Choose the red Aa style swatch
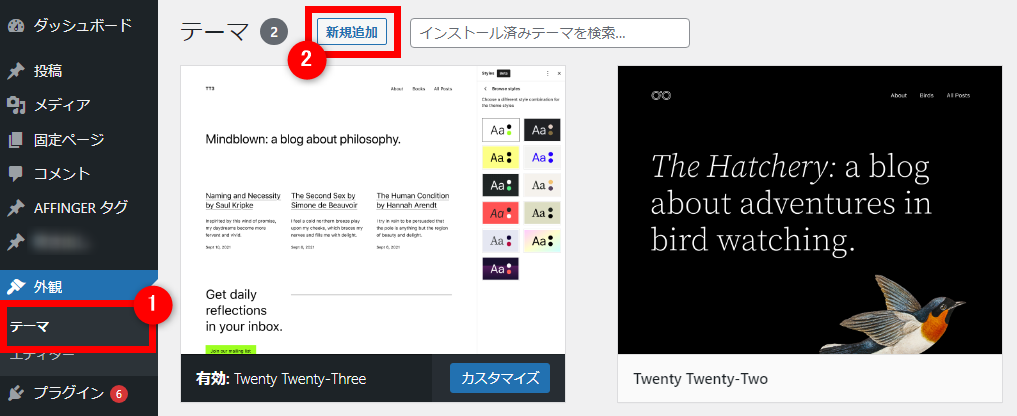 (501, 212)
